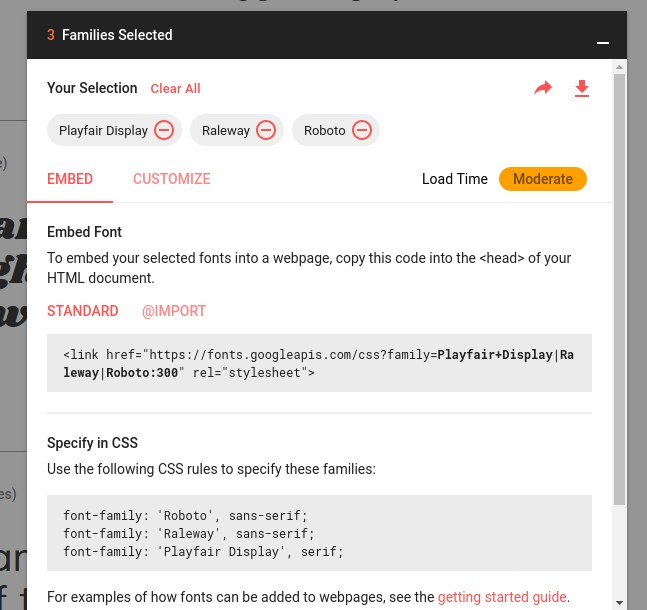Click the link href embed code box
The image size is (647, 610).
[319, 363]
